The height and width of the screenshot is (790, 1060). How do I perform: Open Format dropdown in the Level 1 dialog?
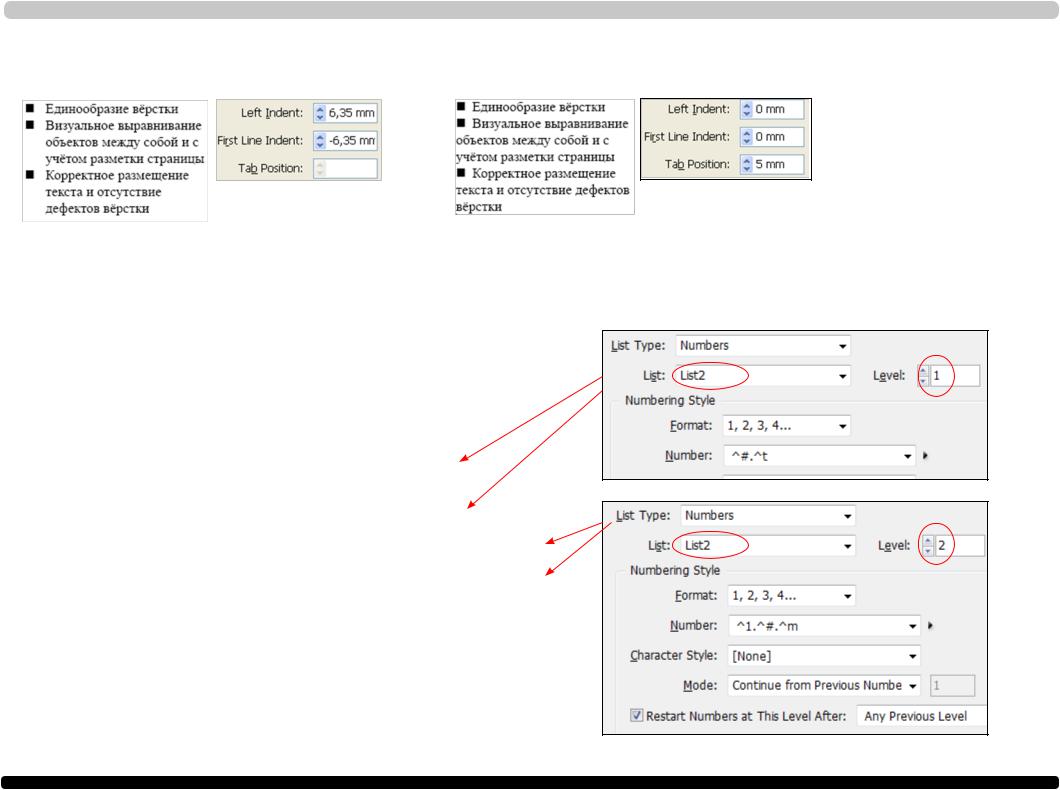click(x=786, y=426)
